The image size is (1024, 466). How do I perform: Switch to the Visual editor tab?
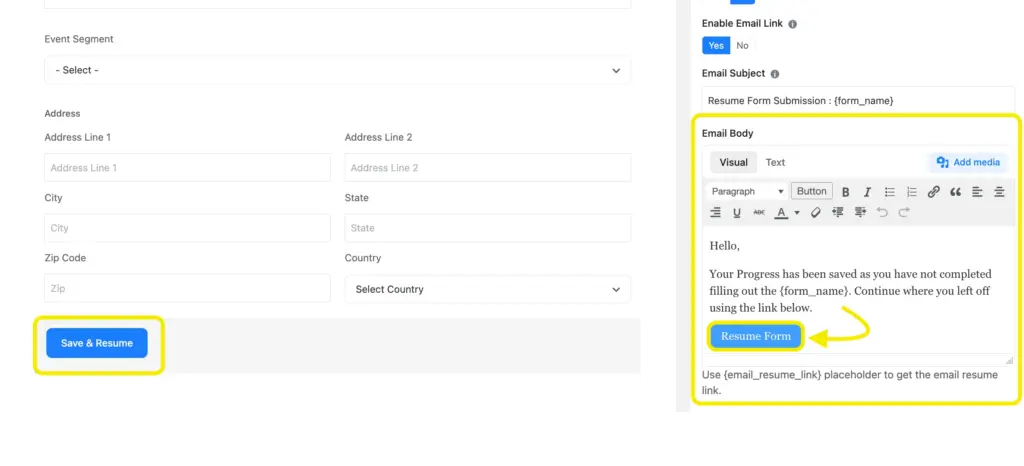tap(733, 163)
